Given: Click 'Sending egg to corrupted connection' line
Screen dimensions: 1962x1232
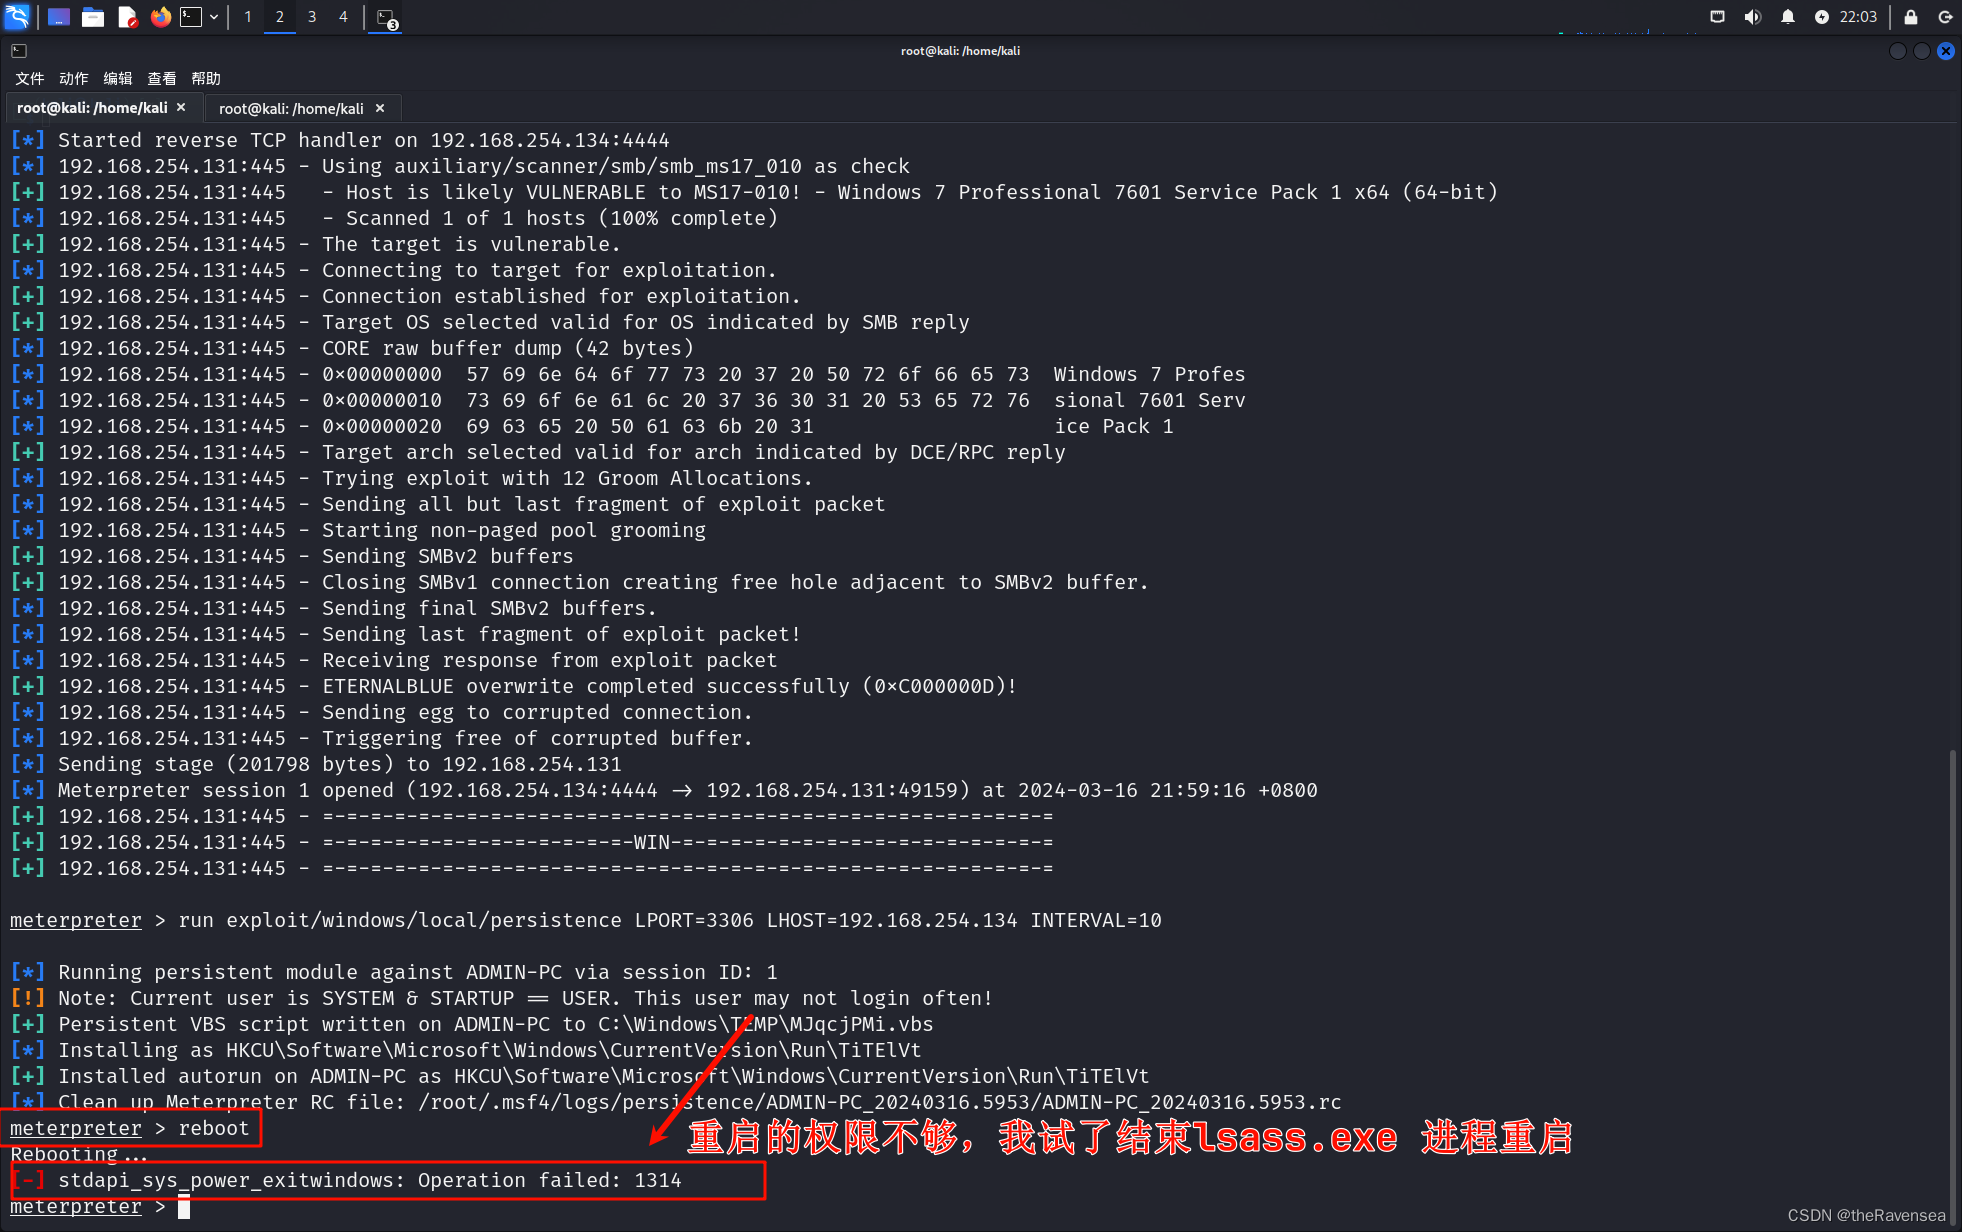Looking at the screenshot, I should [382, 712].
